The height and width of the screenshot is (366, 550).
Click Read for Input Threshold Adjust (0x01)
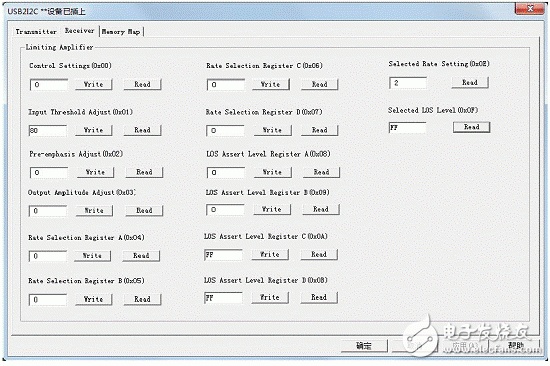(x=142, y=130)
